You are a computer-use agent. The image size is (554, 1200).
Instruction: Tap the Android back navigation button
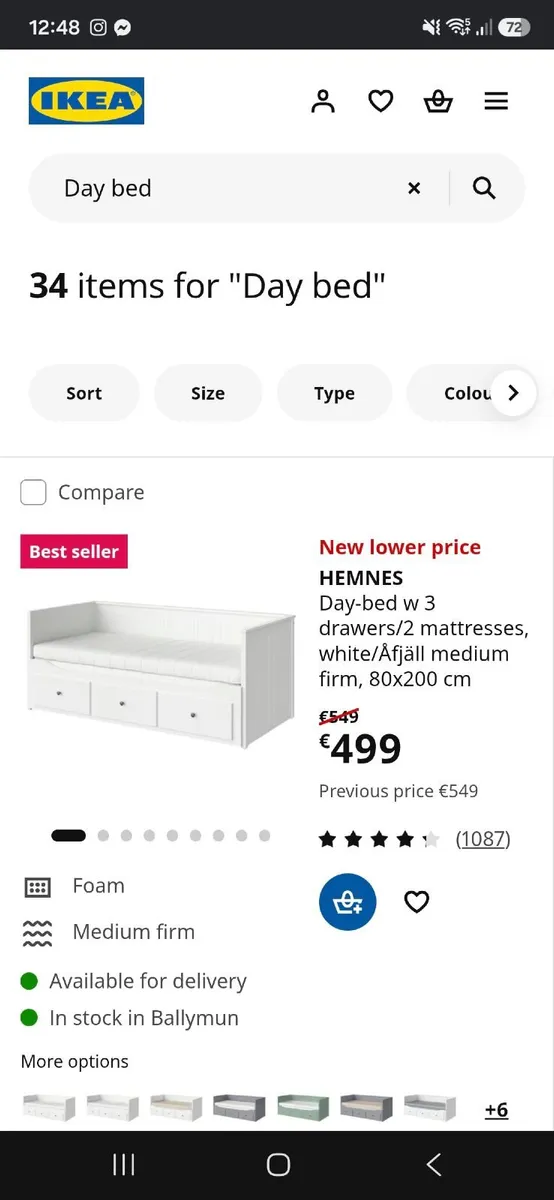(433, 1164)
